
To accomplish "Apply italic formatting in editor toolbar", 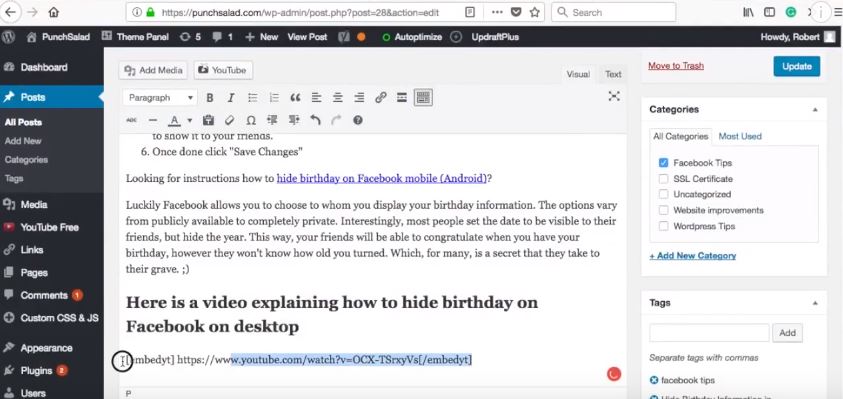I will click(x=231, y=98).
